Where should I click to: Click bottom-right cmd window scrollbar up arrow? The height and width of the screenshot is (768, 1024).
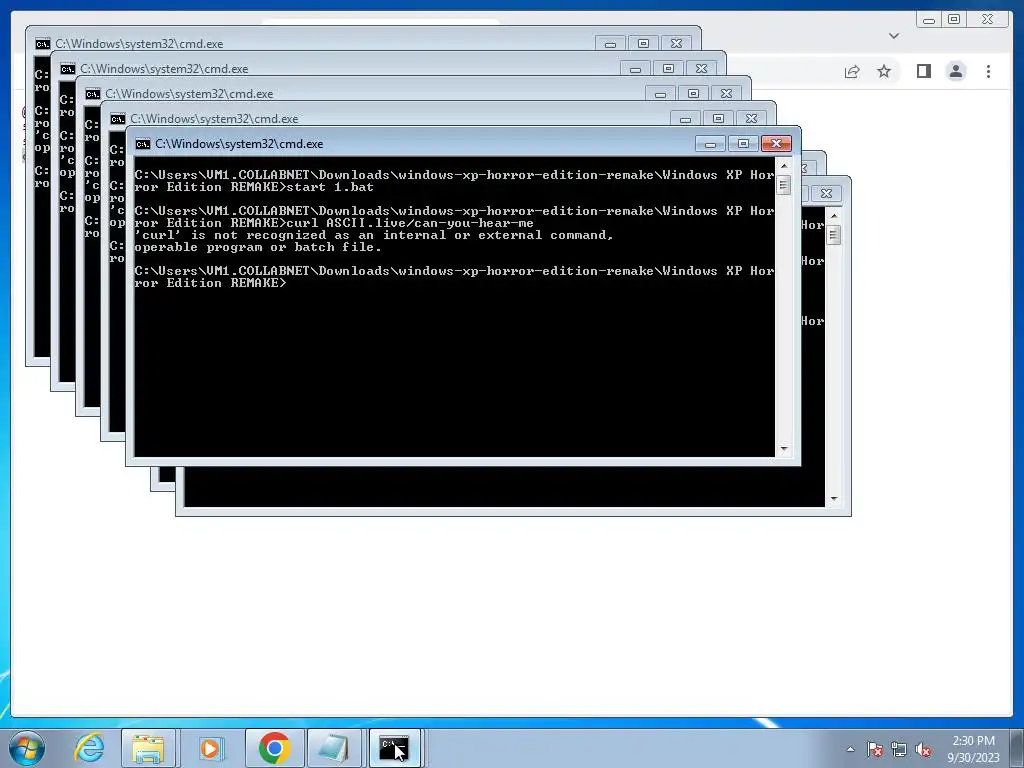834,216
